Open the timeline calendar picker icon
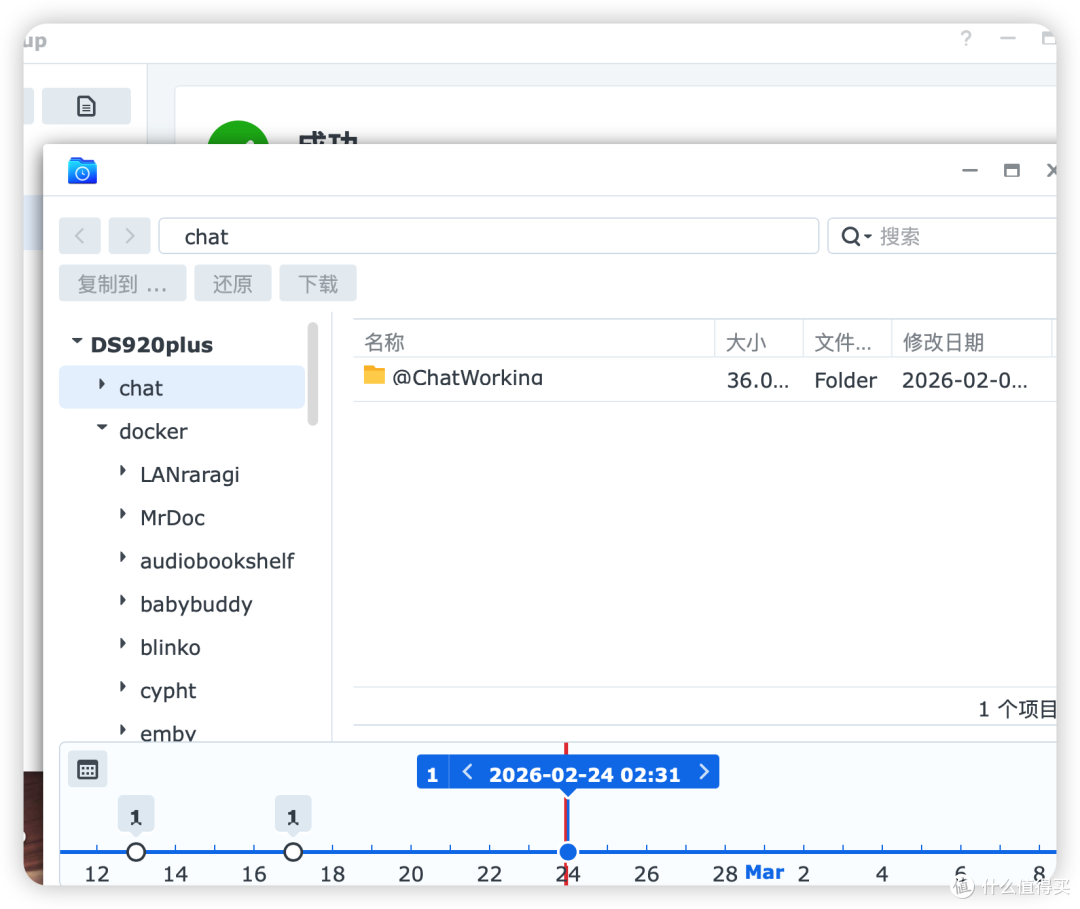The width and height of the screenshot is (1080, 909). click(87, 769)
